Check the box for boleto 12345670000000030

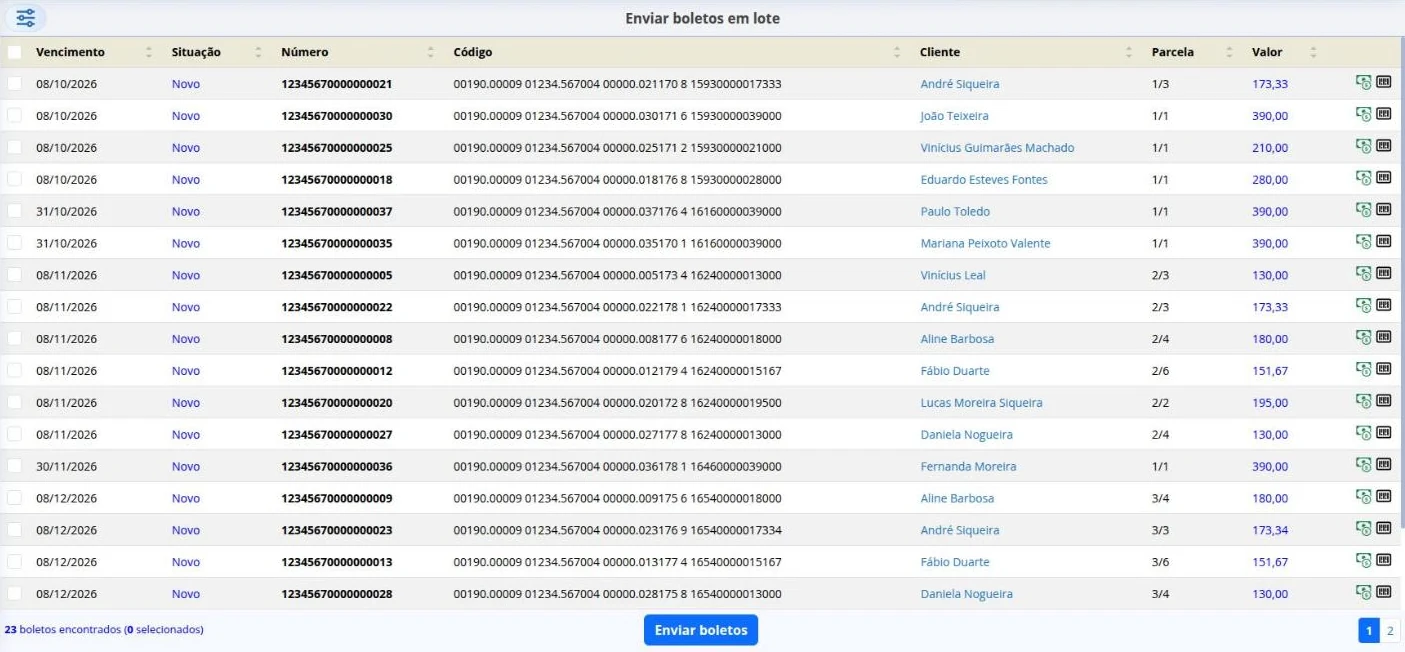pos(14,116)
